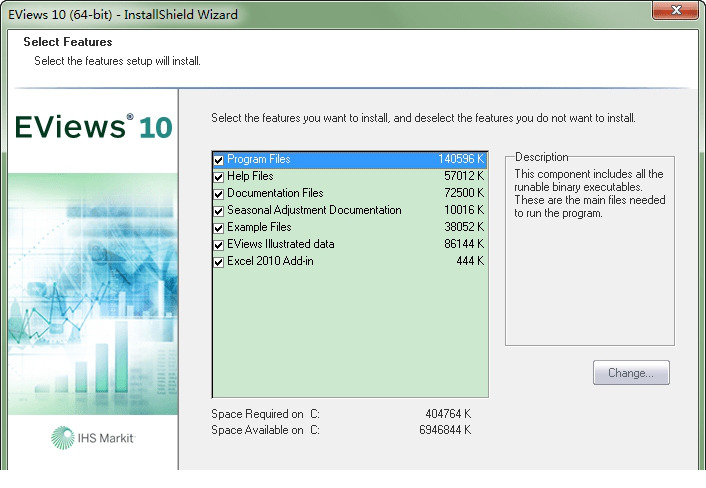Screen dimensions: 706x488
Task: Select the Documentation Files feature label
Action: coord(275,193)
